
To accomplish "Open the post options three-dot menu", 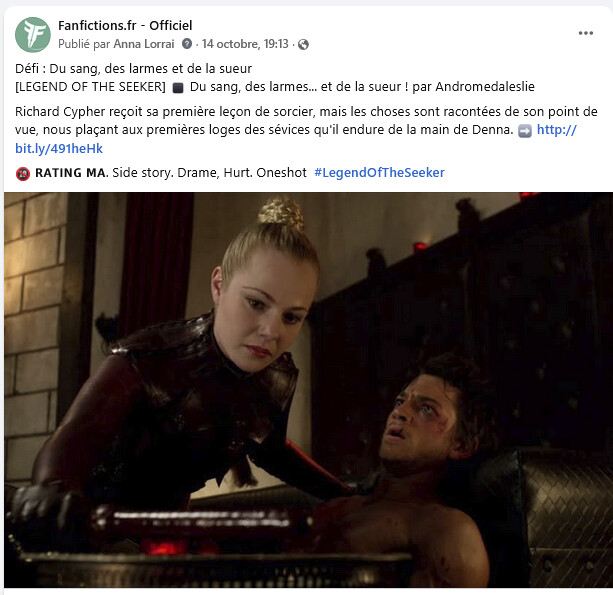I will [586, 33].
